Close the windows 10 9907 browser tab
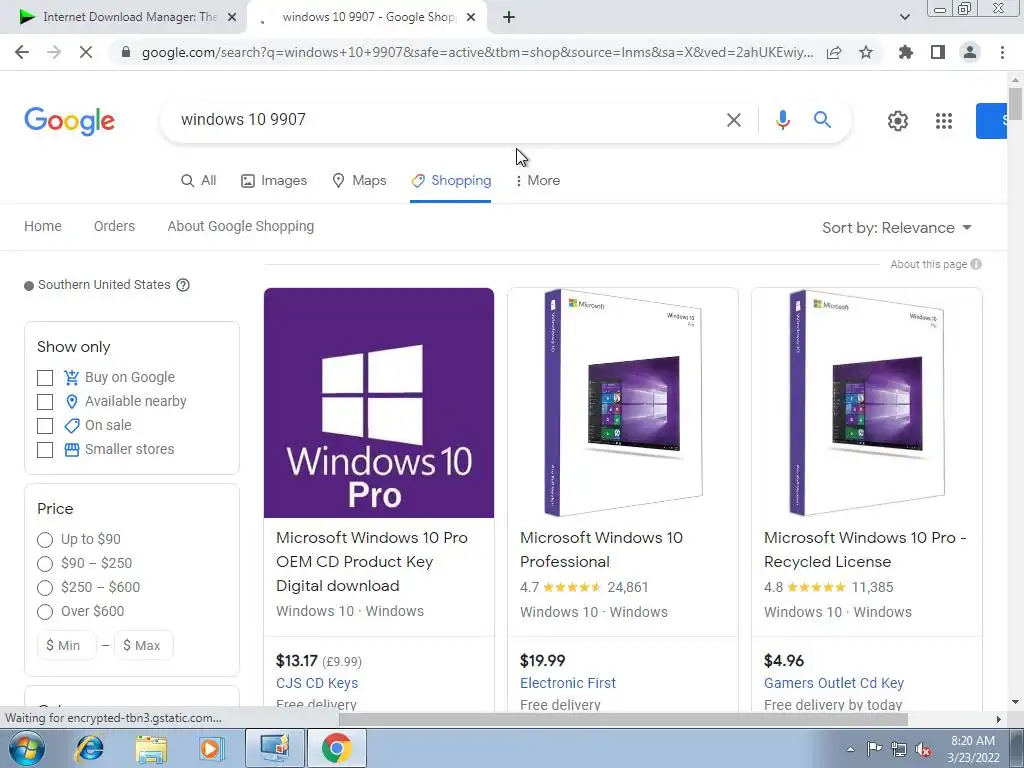Viewport: 1024px width, 768px height. (x=471, y=17)
